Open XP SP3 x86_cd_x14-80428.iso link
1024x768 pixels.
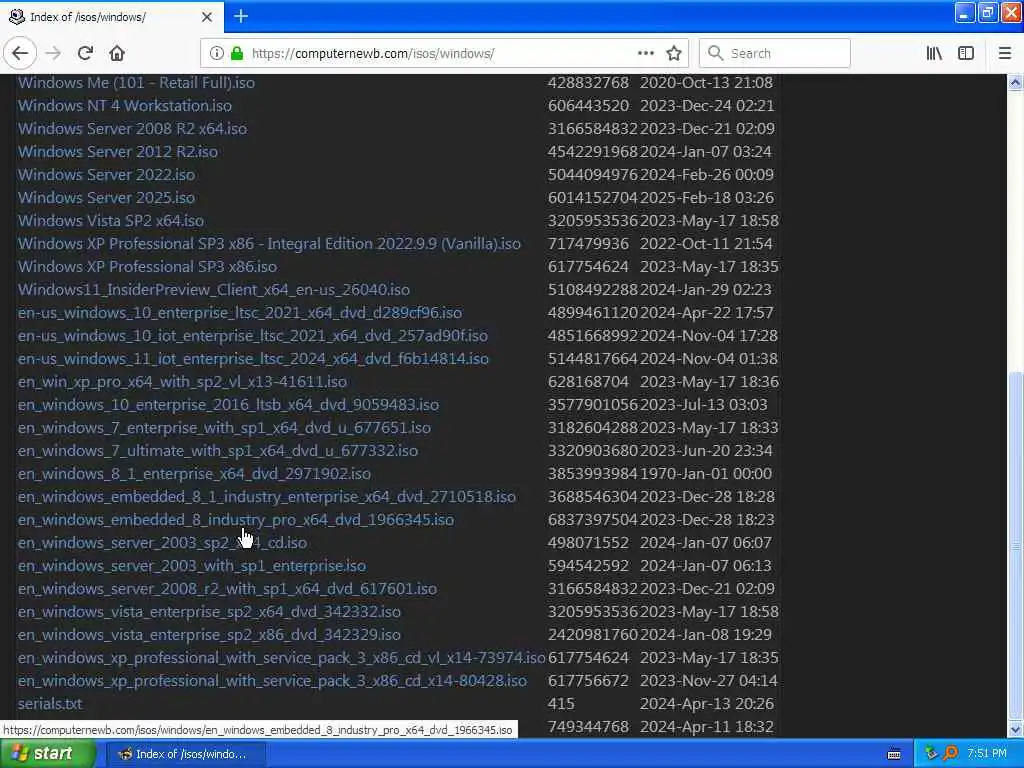(x=272, y=680)
